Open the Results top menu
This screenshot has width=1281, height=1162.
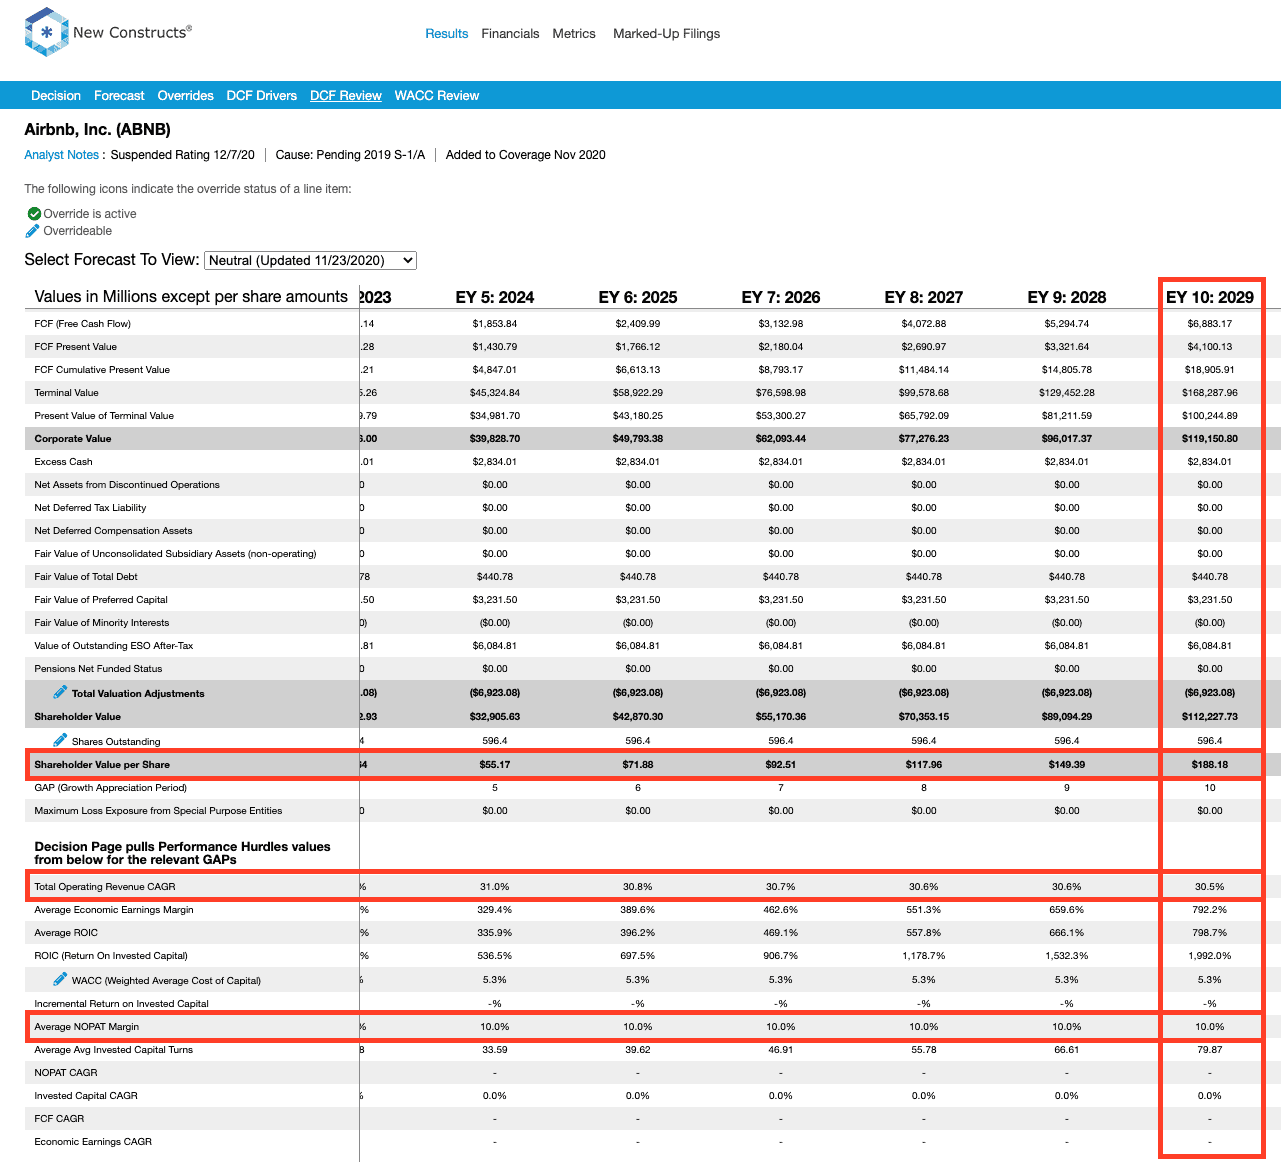point(446,34)
